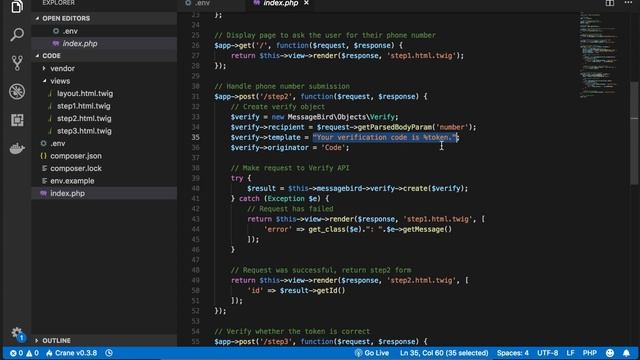Open the Extensions view icon
640x360 pixels.
point(17,120)
